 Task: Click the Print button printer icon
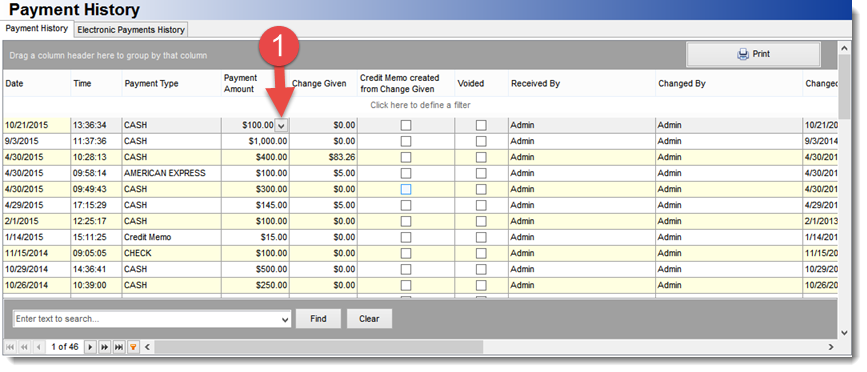click(743, 54)
